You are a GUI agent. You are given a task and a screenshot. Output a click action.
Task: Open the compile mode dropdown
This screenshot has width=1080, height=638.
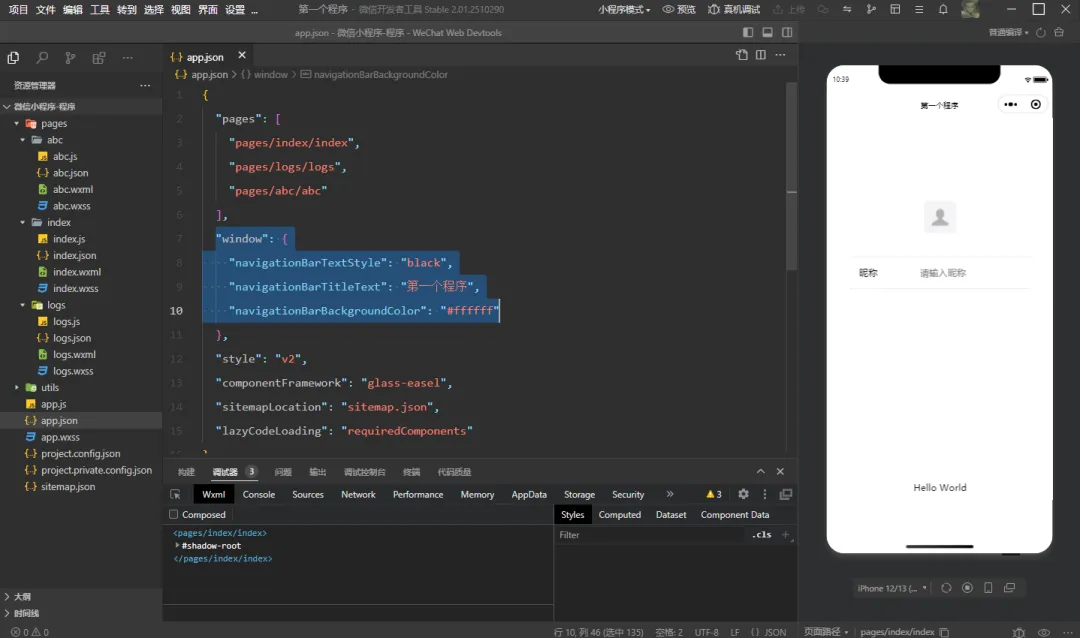pos(1008,32)
